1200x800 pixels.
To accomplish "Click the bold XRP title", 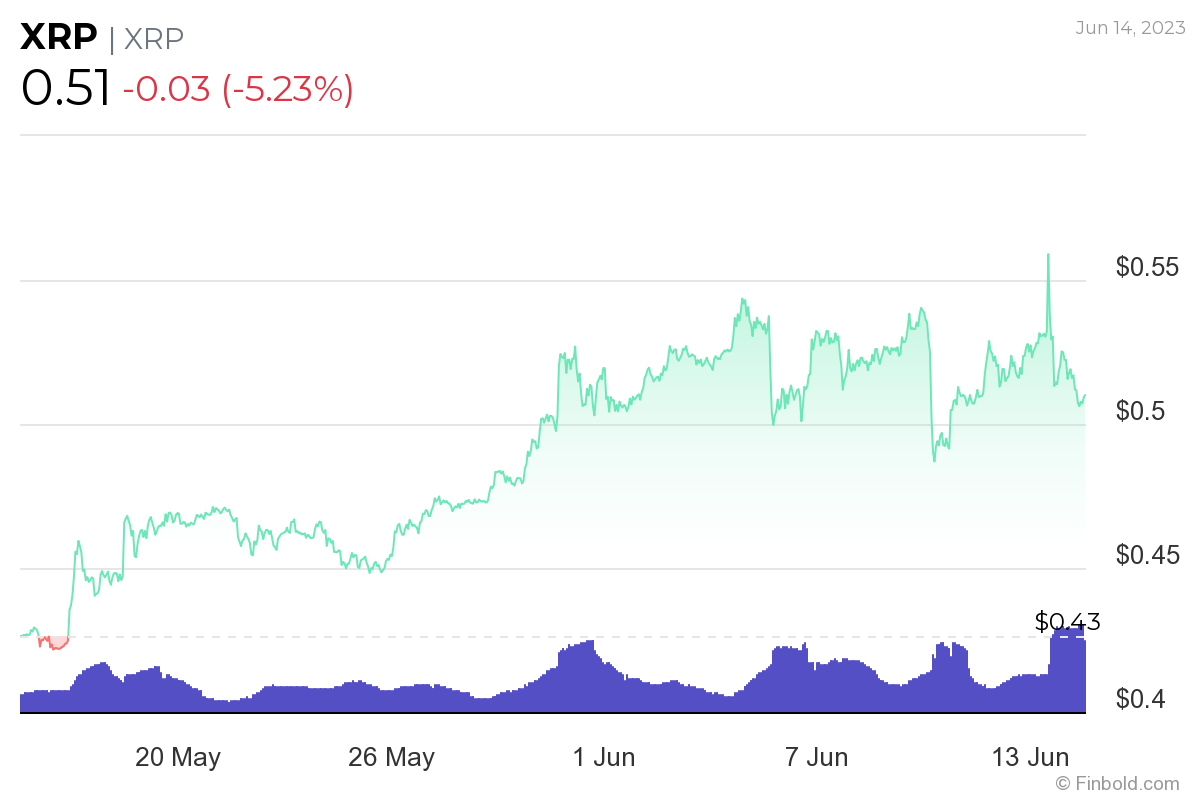I will (59, 37).
